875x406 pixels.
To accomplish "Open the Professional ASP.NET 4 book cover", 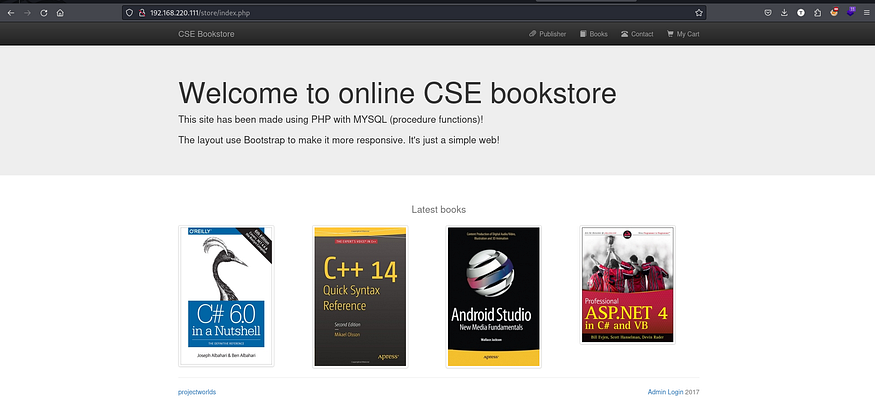I will coord(628,285).
